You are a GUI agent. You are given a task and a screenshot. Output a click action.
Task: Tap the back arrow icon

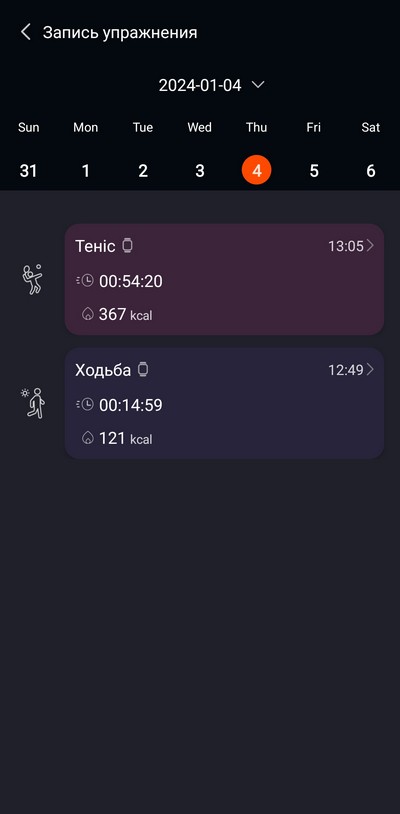(25, 32)
